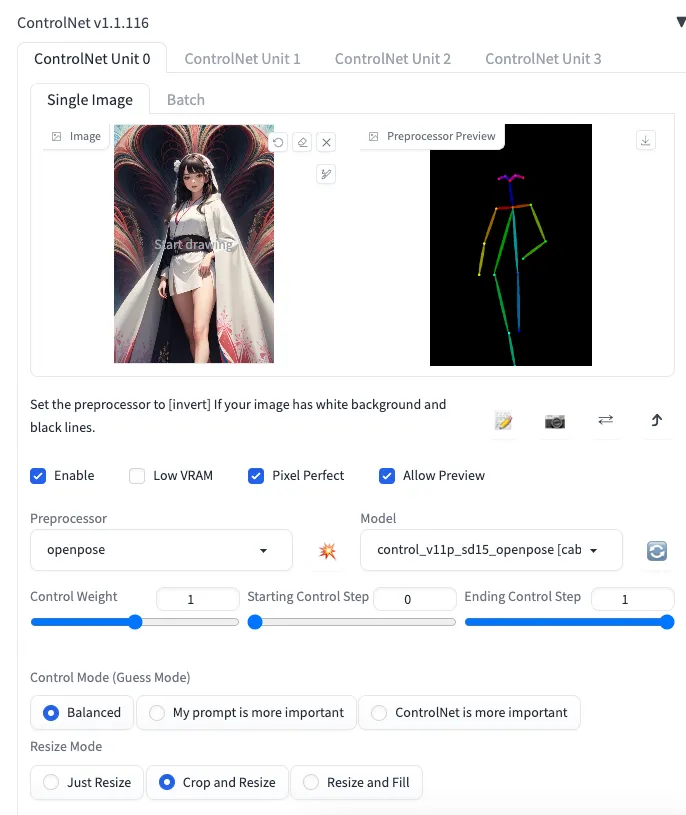The height and width of the screenshot is (815, 686).
Task: Click the notepad icon to open a new canvas
Action: click(503, 420)
